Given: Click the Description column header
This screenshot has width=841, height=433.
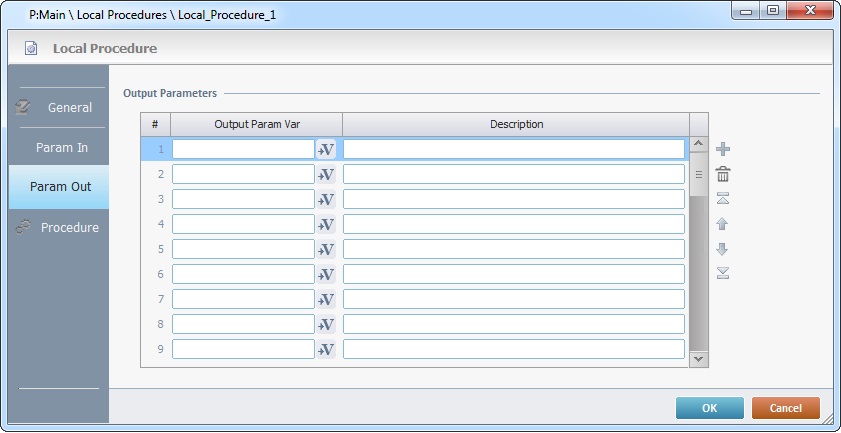Looking at the screenshot, I should pos(516,124).
